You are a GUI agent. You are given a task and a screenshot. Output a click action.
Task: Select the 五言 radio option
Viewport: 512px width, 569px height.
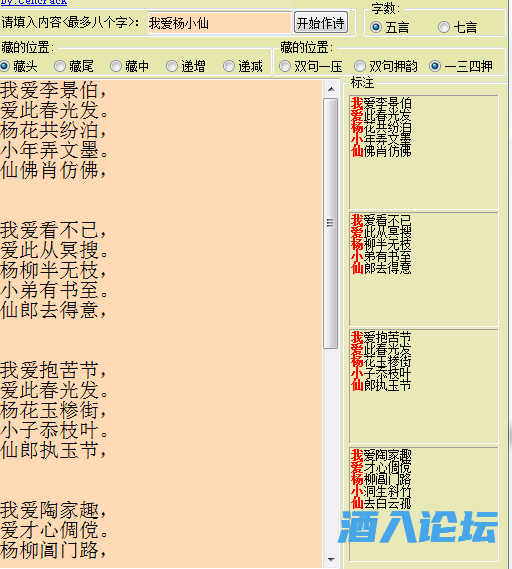pyautogui.click(x=390, y=27)
